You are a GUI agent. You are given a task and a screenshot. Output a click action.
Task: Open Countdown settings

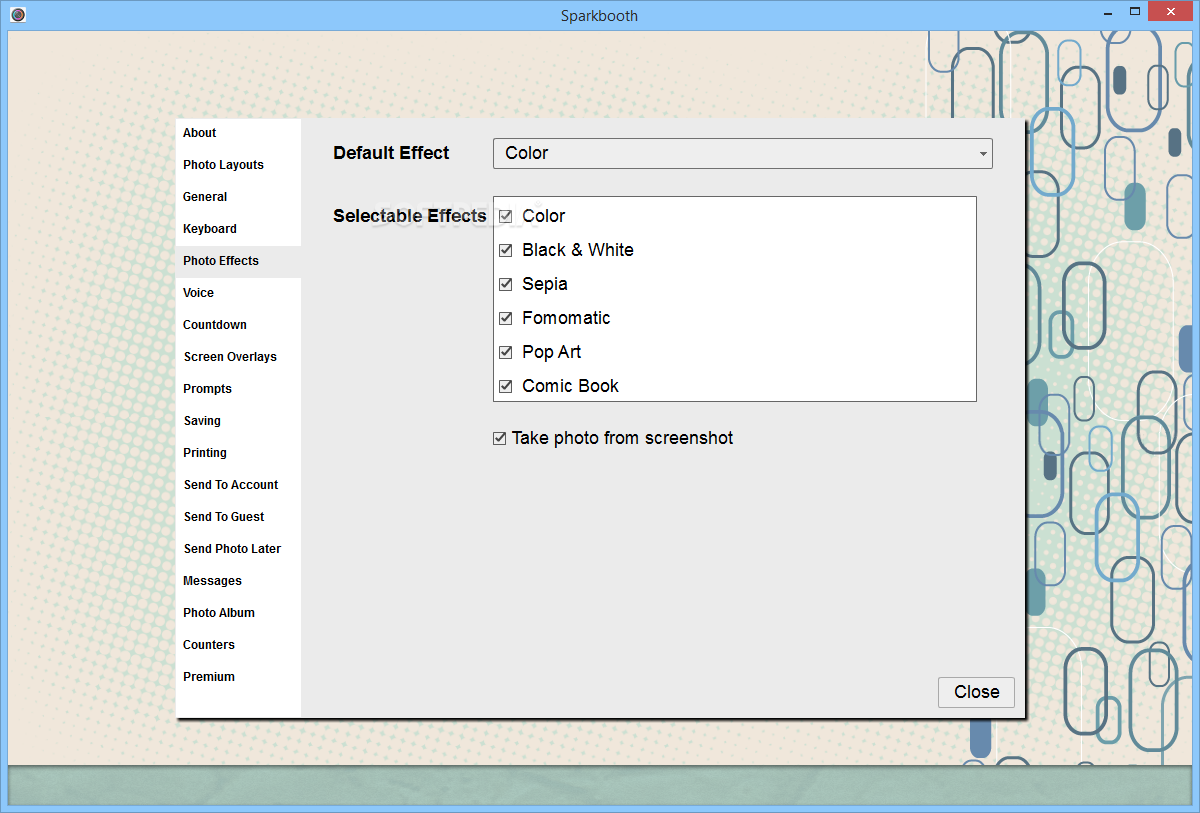point(238,325)
